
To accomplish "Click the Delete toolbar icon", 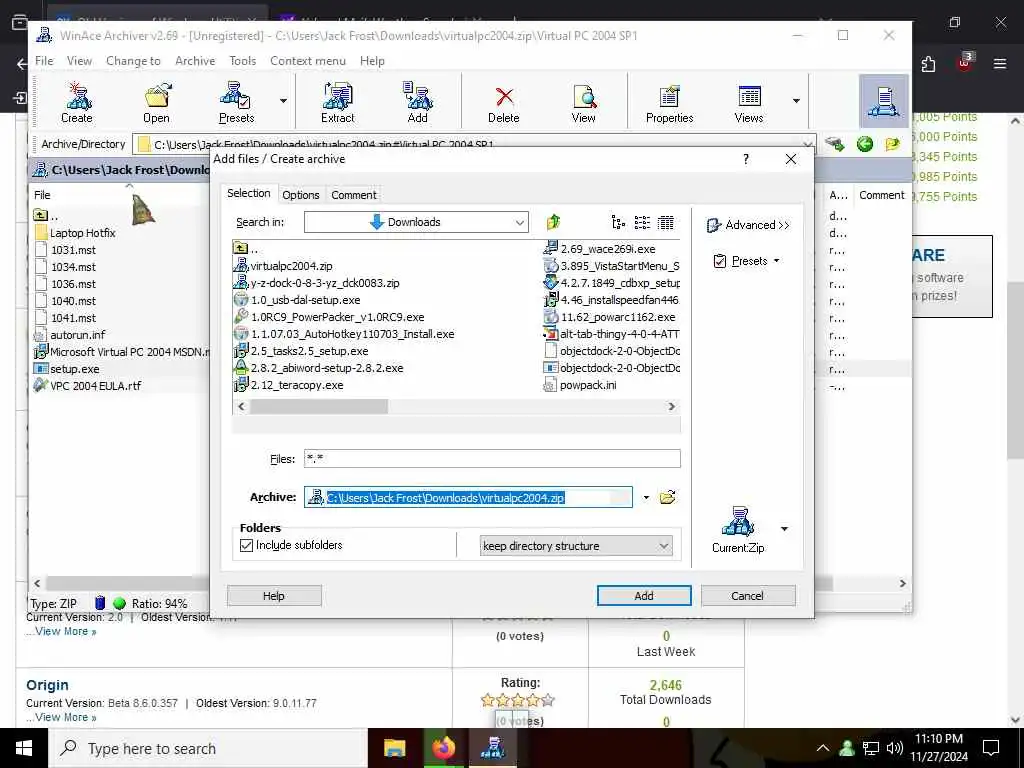I will [504, 102].
